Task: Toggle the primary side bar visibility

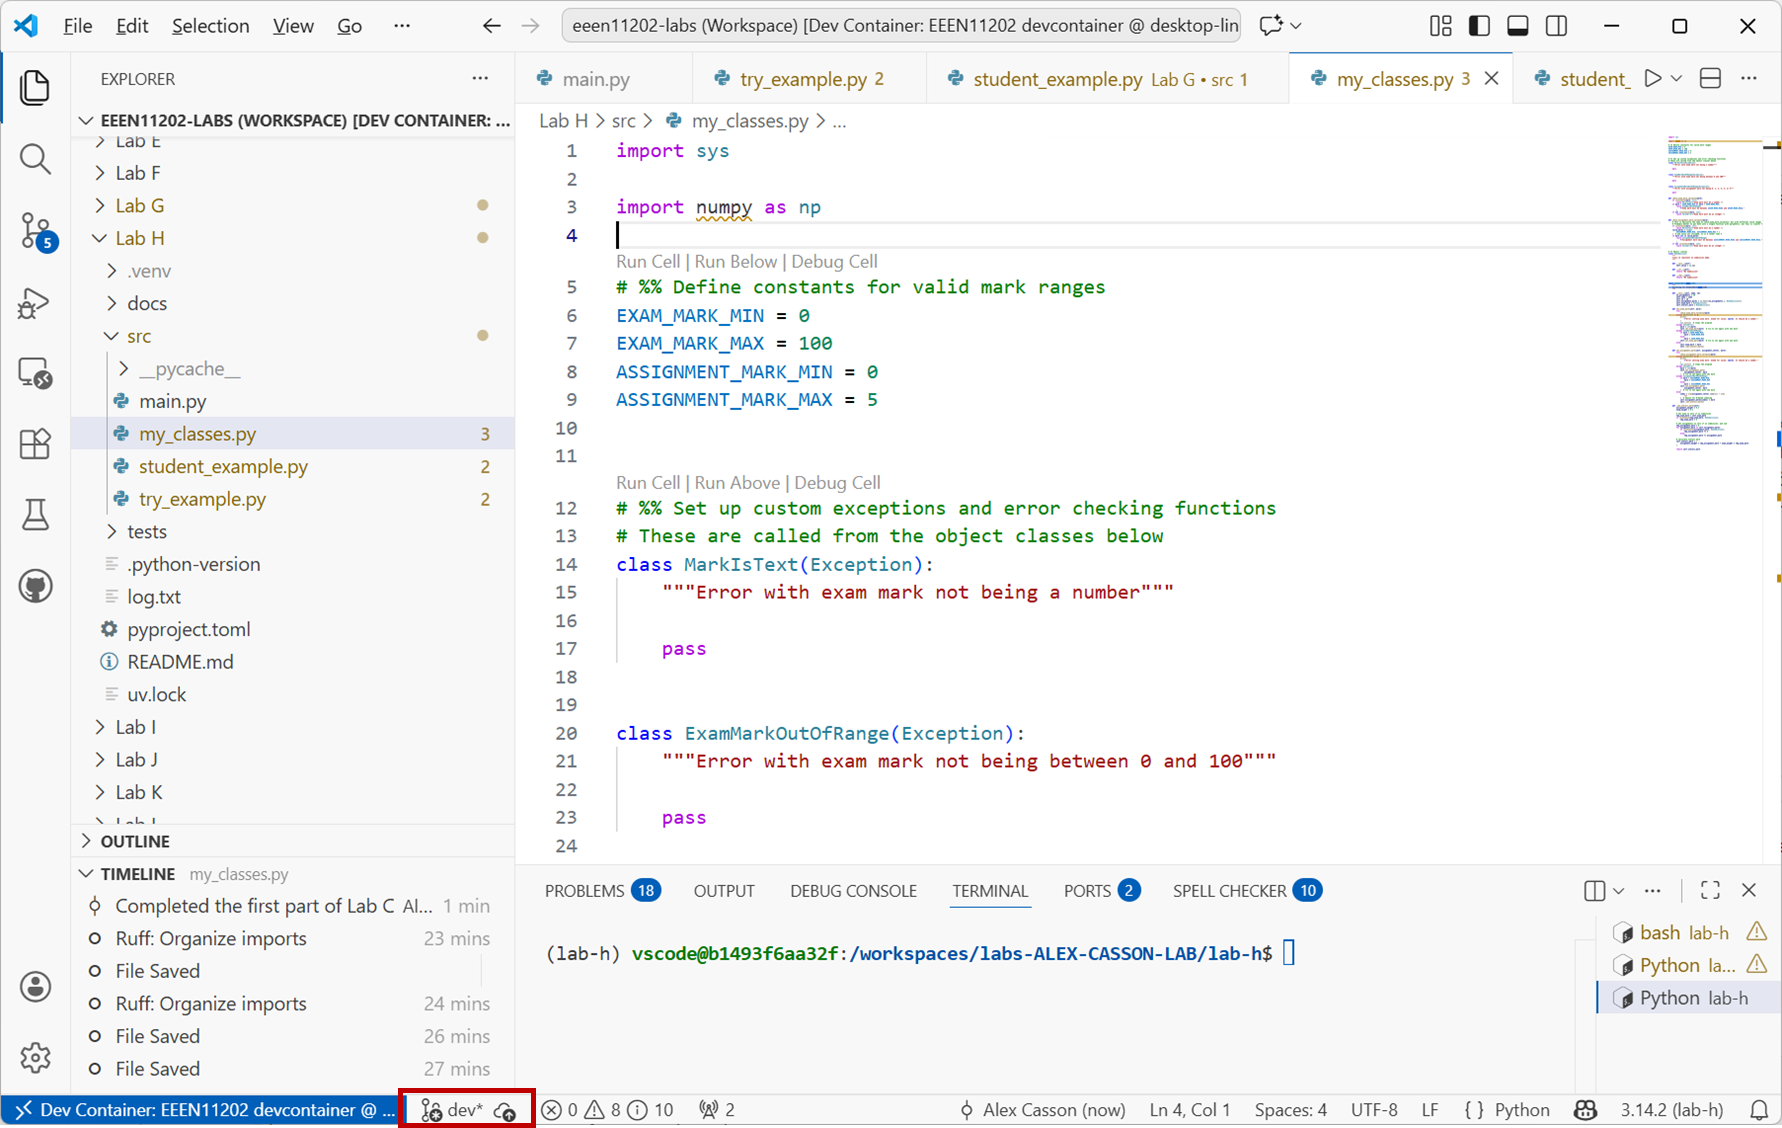Action: (1479, 26)
